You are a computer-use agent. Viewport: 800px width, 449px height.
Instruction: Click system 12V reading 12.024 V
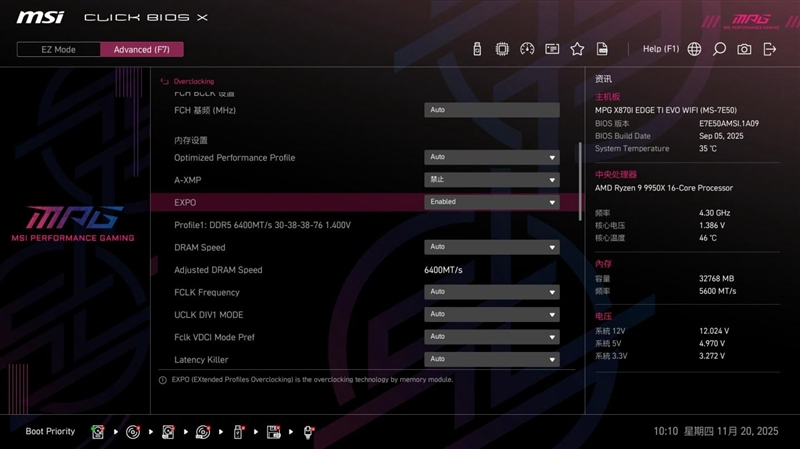click(714, 331)
